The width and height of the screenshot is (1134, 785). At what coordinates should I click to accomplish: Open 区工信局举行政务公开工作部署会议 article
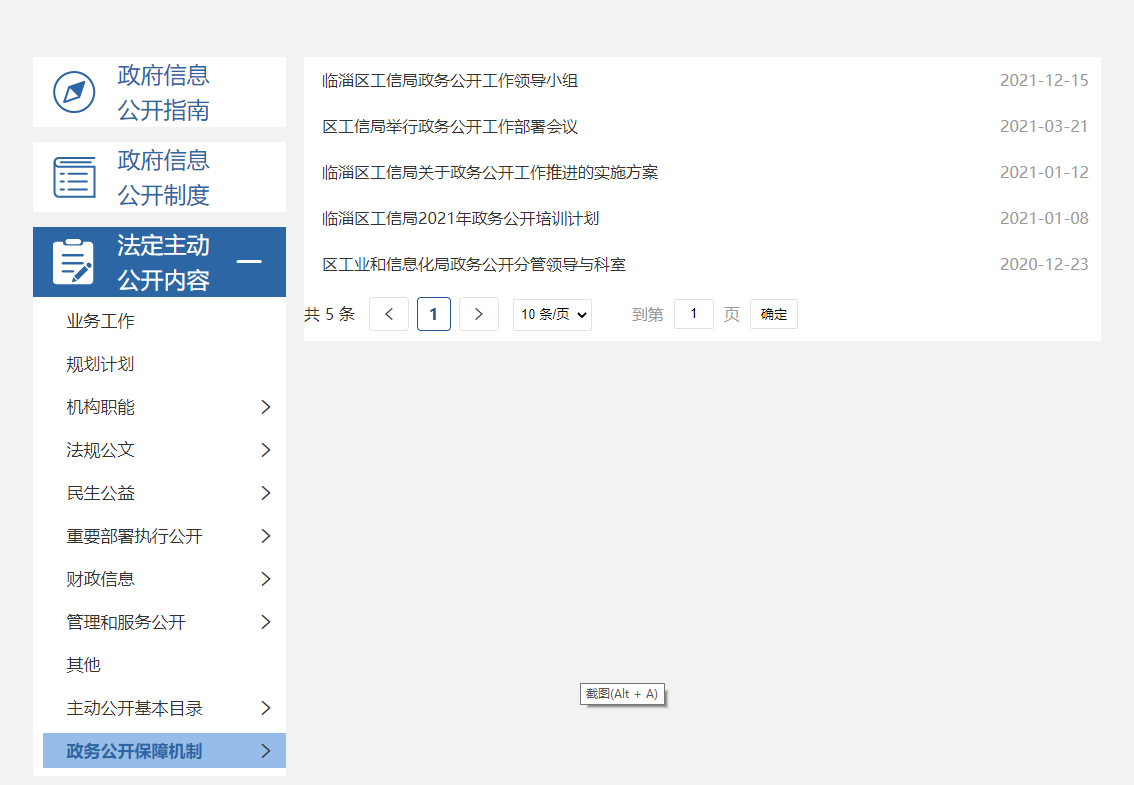(450, 127)
